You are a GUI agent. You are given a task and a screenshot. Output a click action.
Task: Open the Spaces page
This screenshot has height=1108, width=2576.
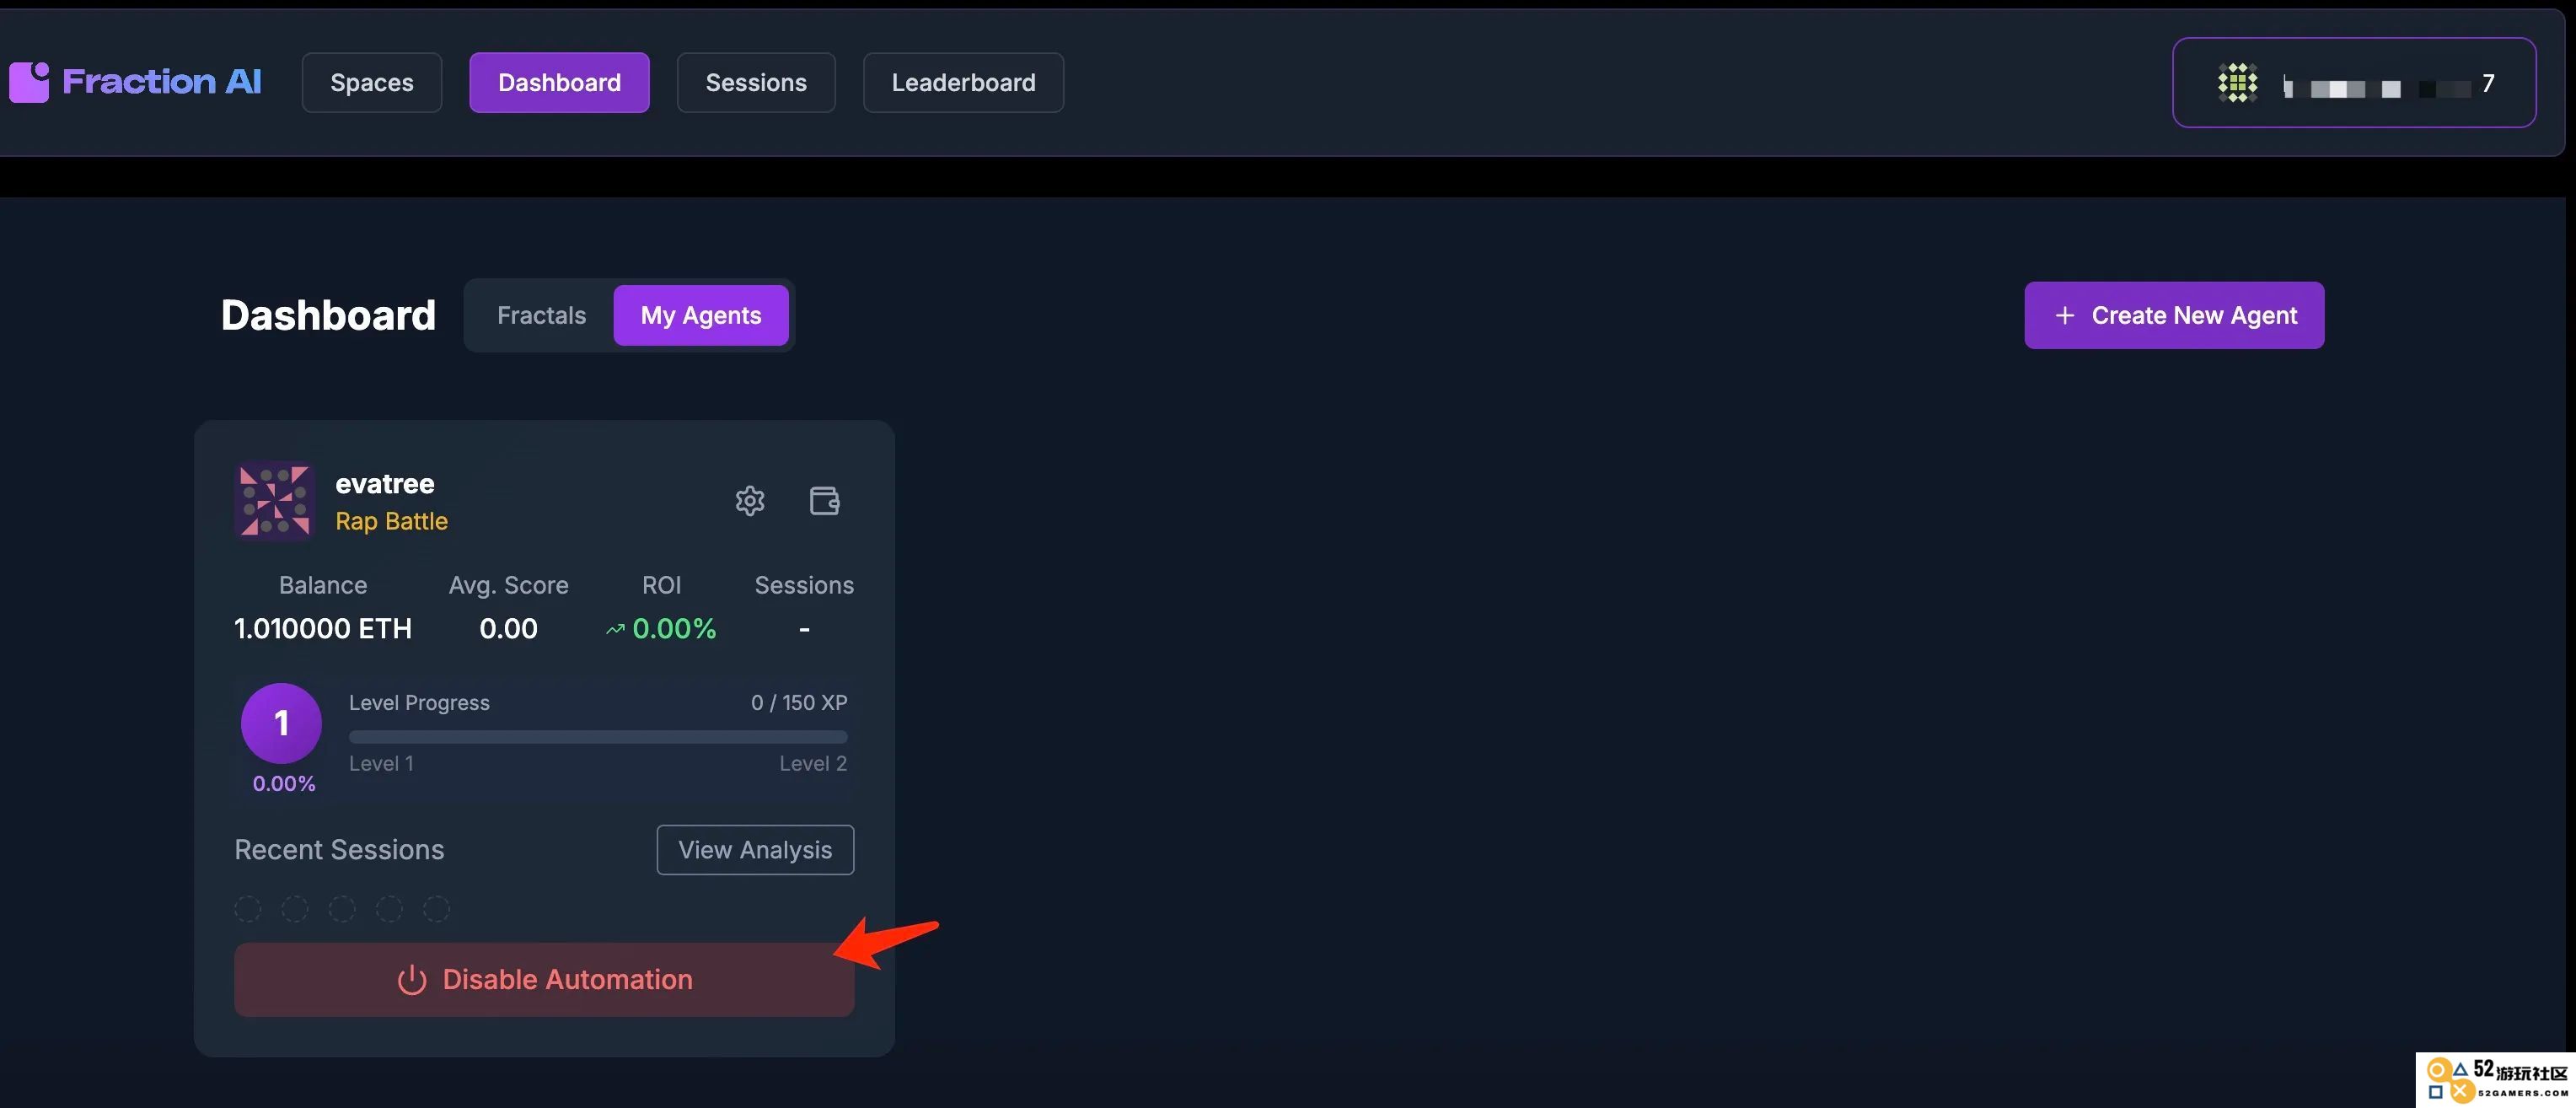pyautogui.click(x=372, y=82)
